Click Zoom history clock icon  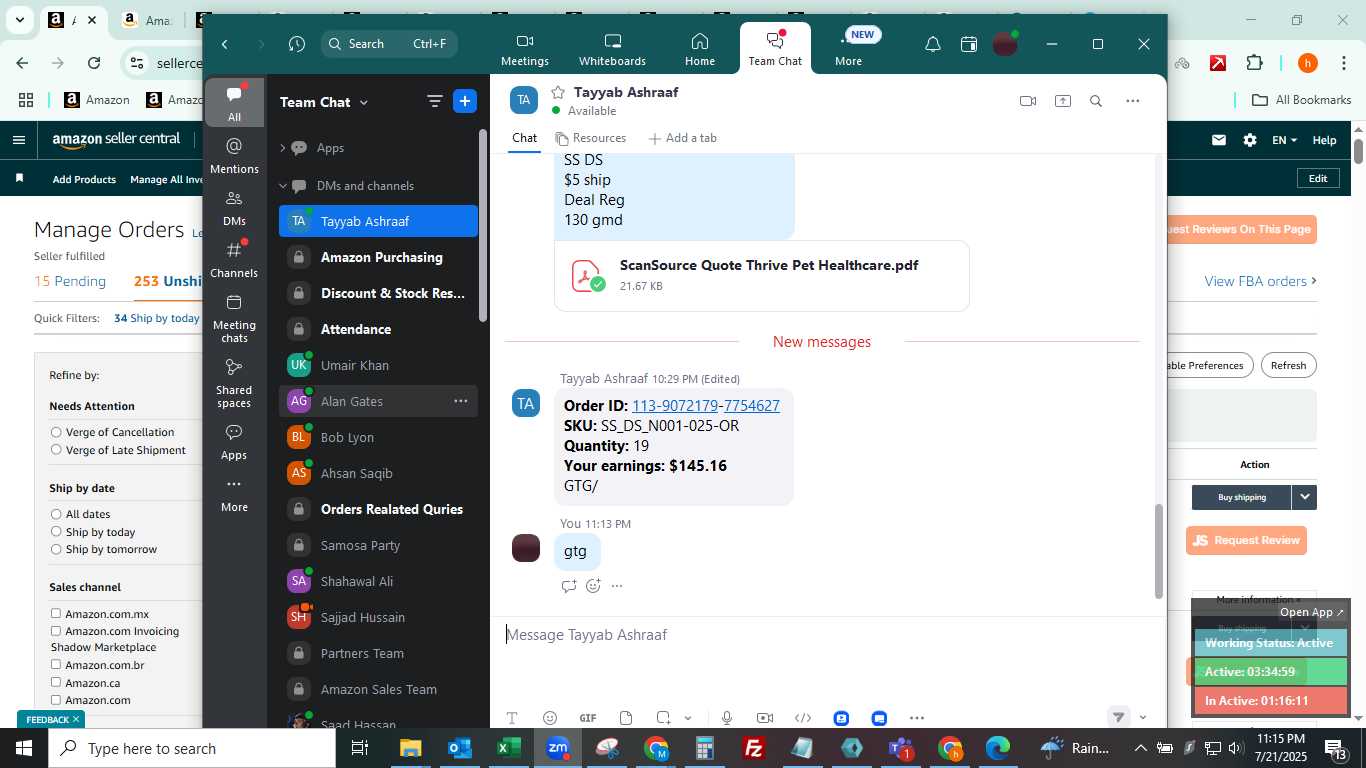tap(296, 44)
